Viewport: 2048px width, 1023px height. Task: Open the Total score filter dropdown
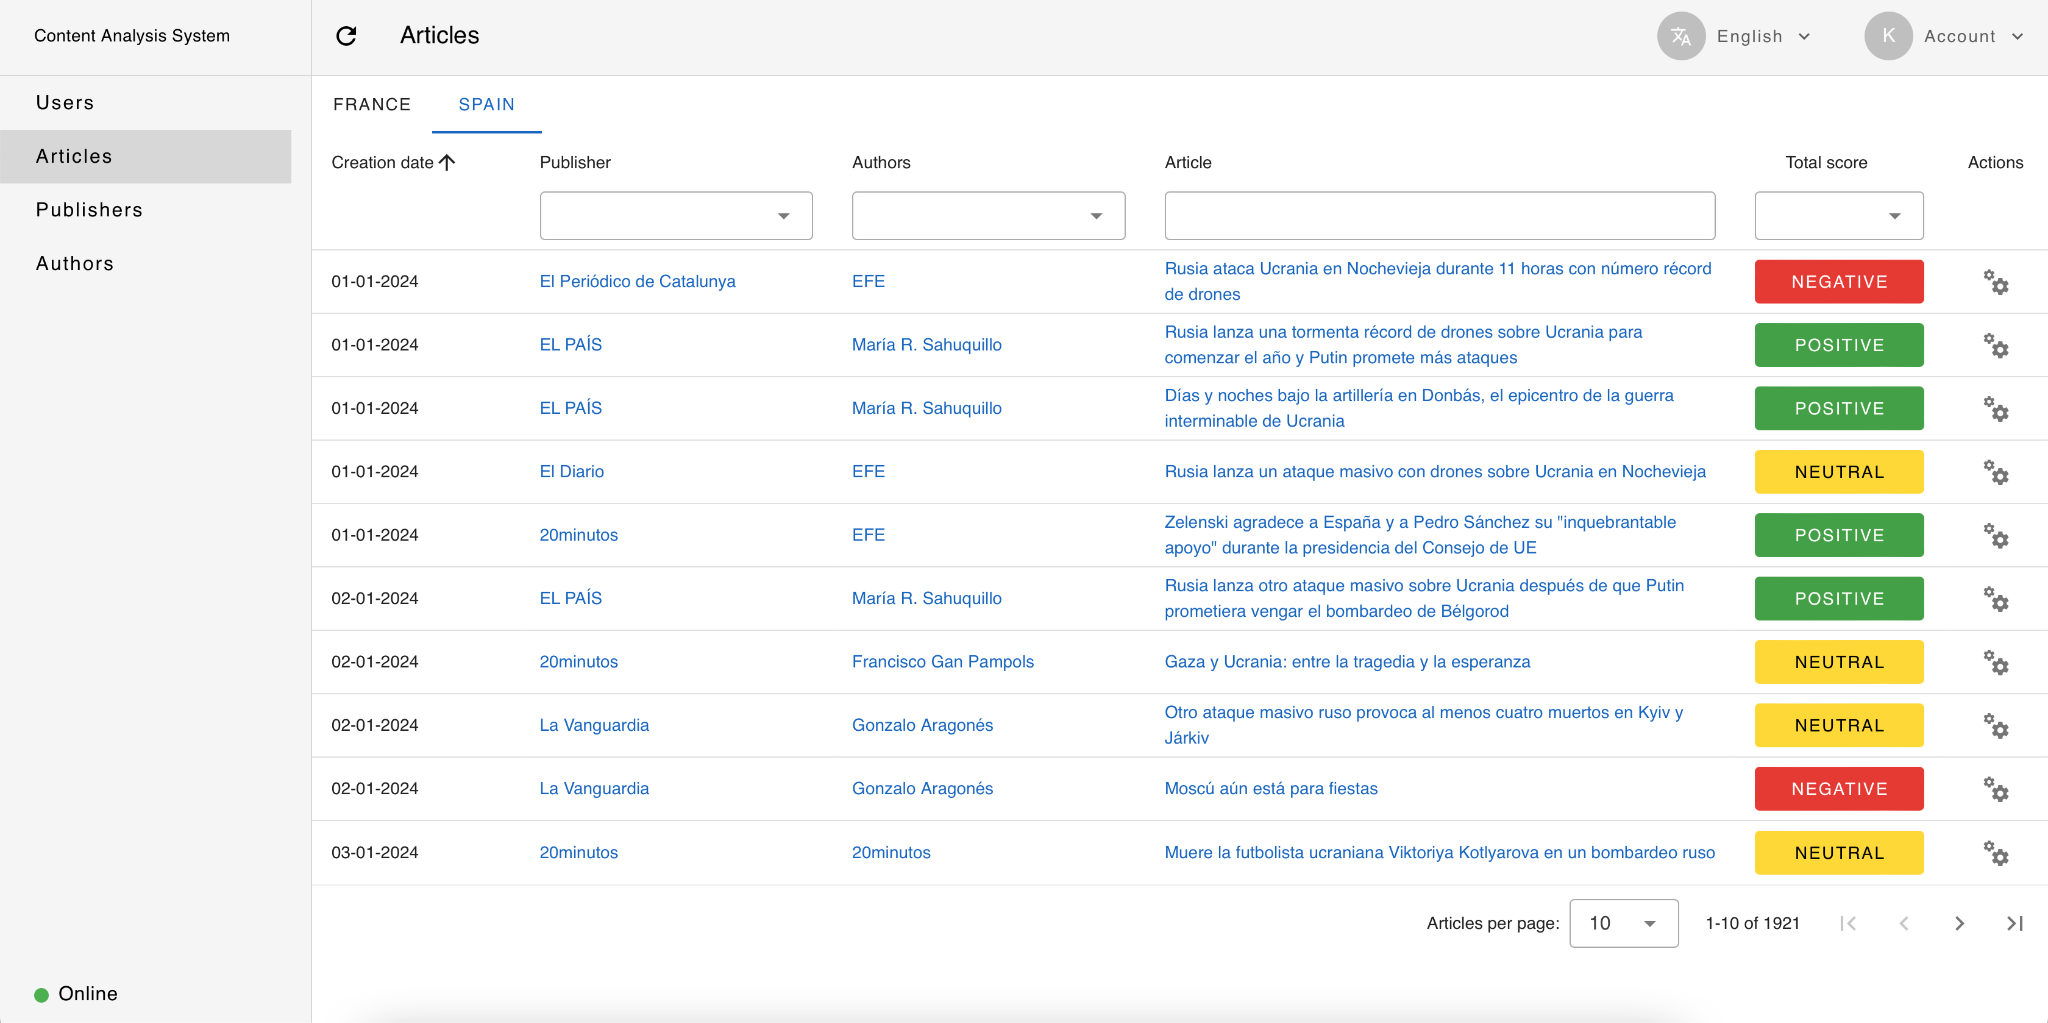click(1839, 216)
